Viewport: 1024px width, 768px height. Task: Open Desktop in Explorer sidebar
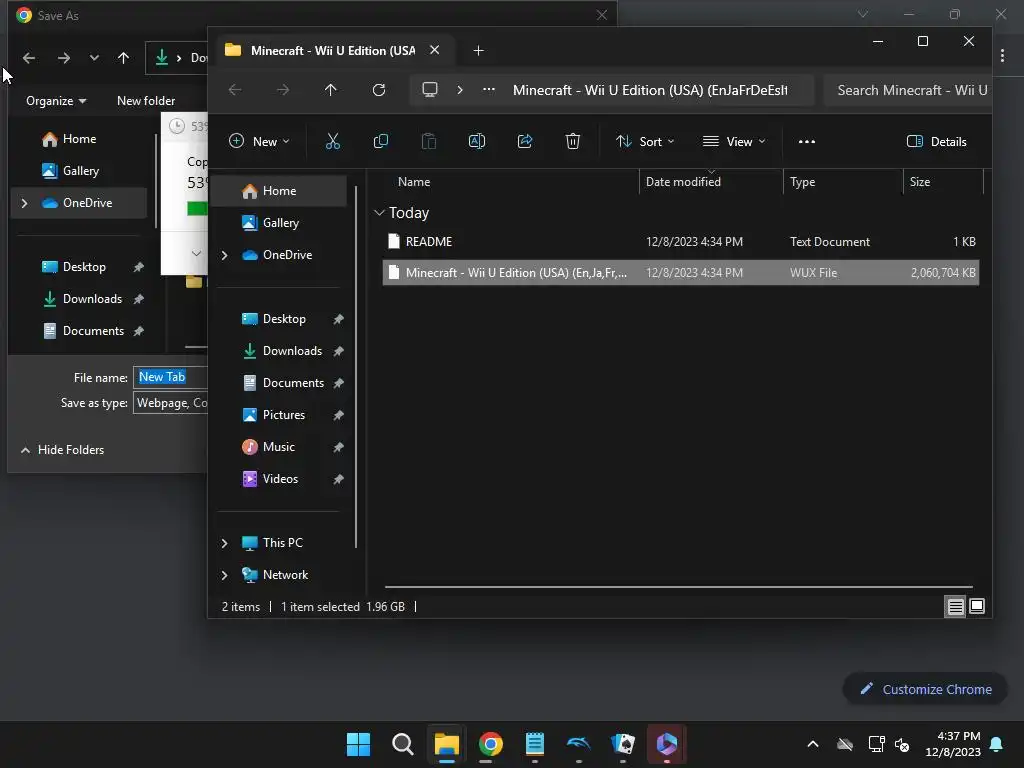[x=281, y=319]
